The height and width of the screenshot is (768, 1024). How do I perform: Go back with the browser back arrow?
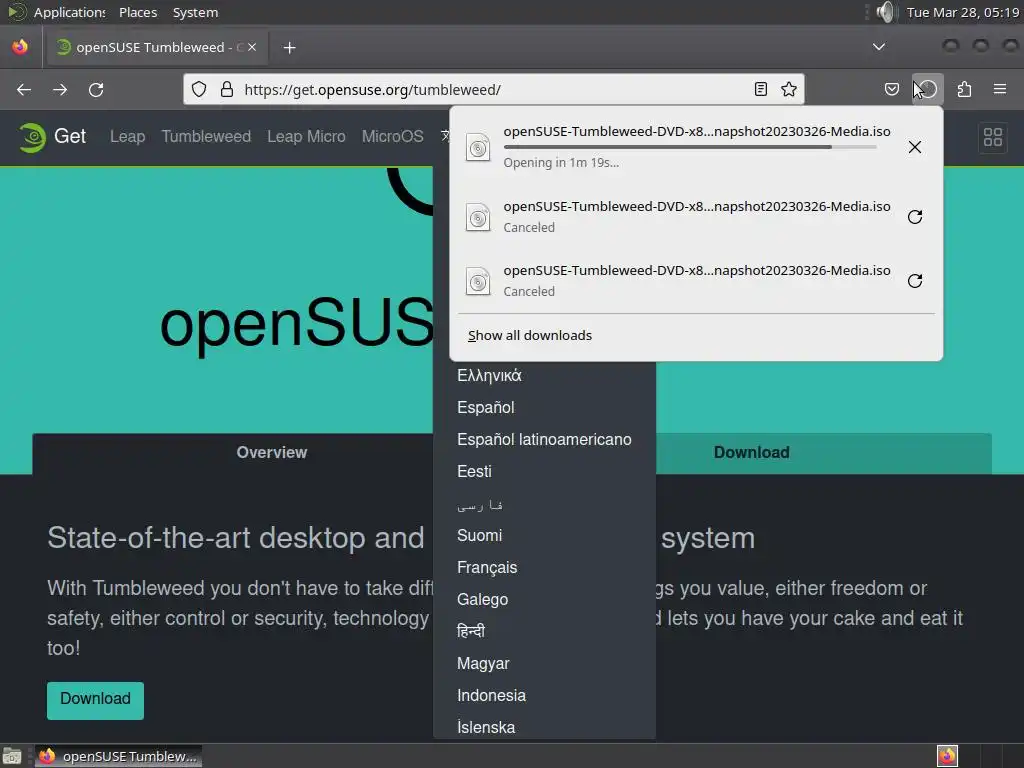(24, 89)
